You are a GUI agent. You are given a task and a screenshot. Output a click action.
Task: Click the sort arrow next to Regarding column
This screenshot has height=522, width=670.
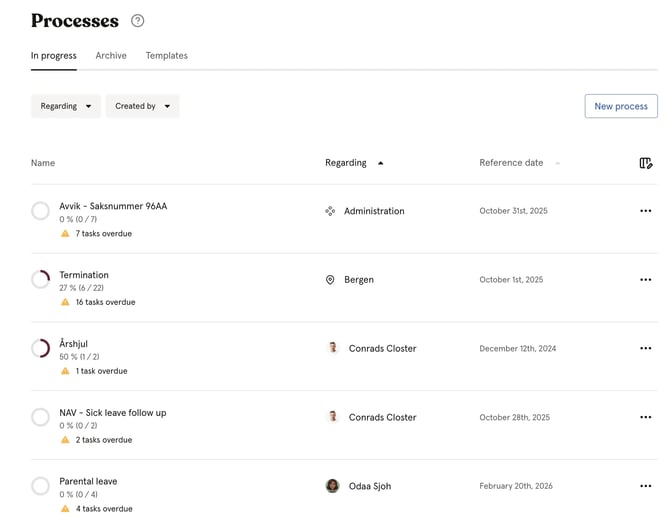tap(380, 163)
